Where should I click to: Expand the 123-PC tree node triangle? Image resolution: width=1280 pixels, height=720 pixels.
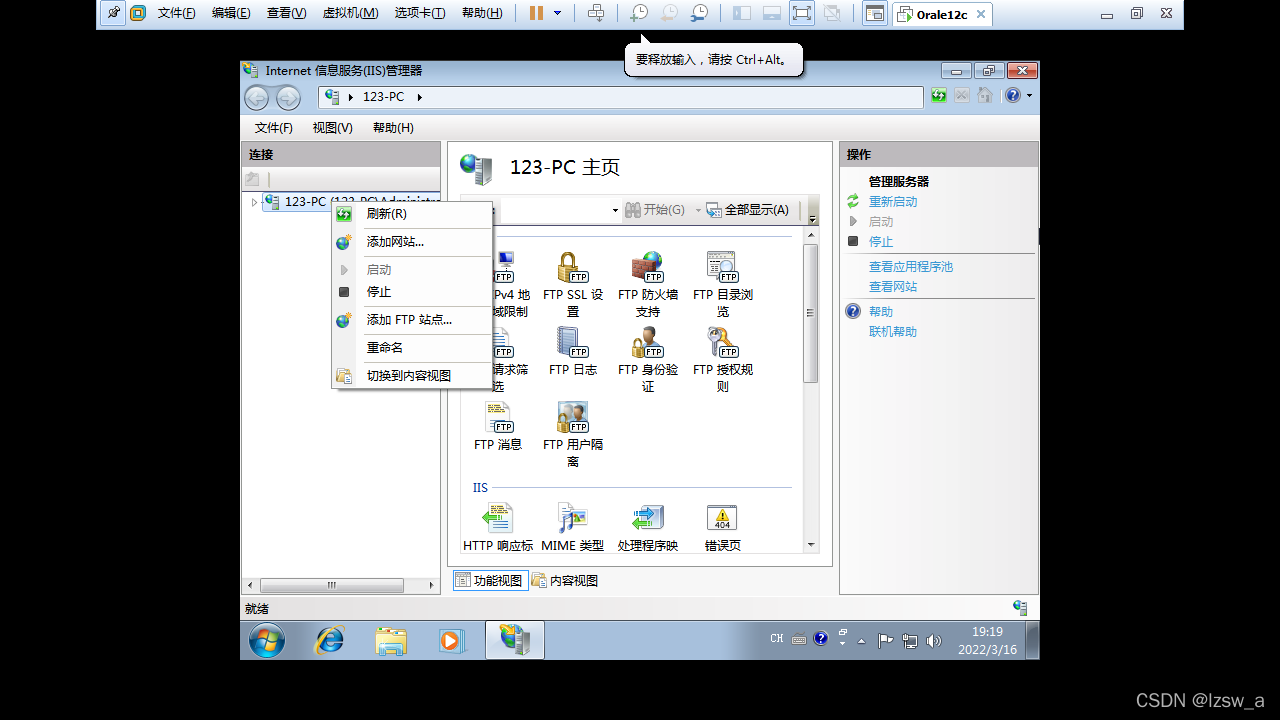[253, 202]
